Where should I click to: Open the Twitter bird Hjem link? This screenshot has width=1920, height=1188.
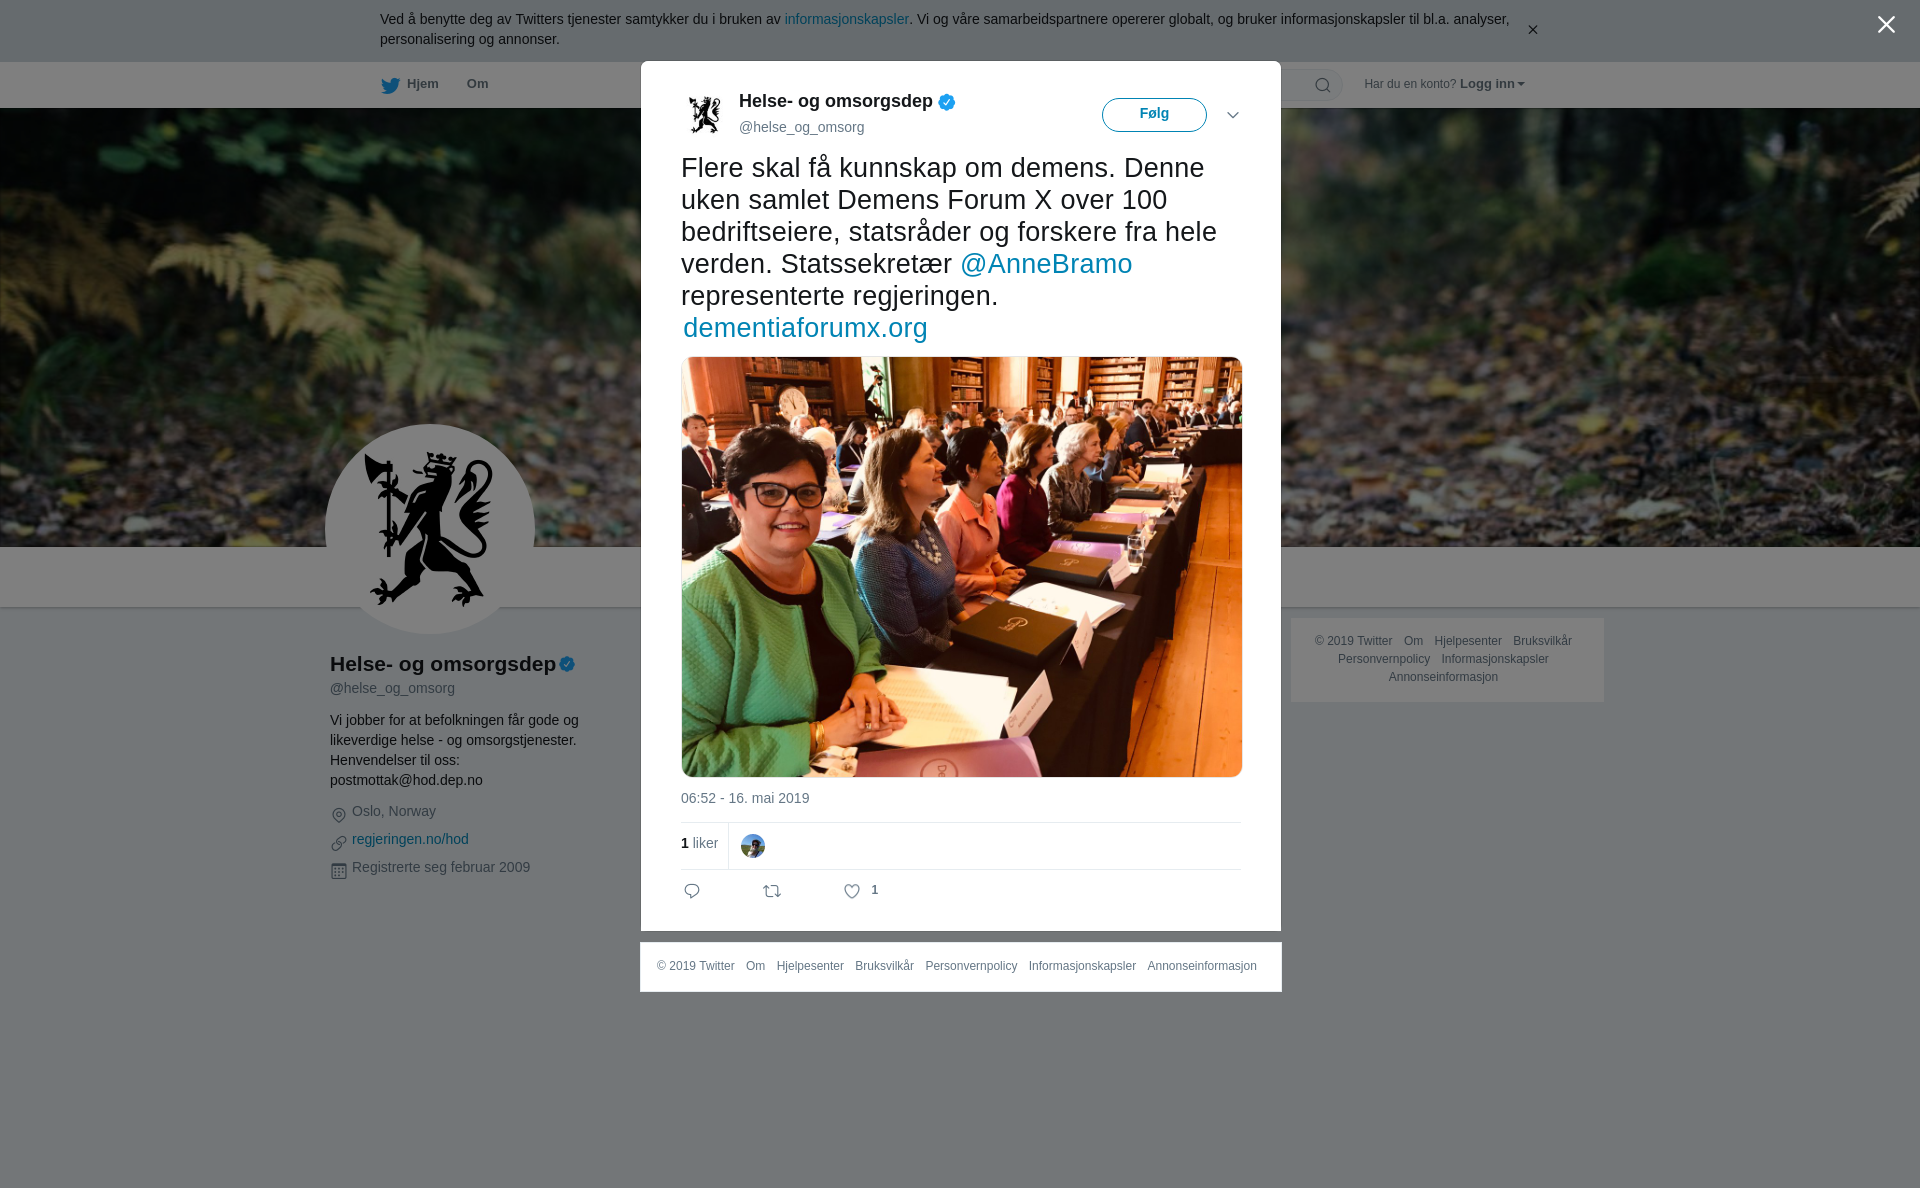point(410,84)
